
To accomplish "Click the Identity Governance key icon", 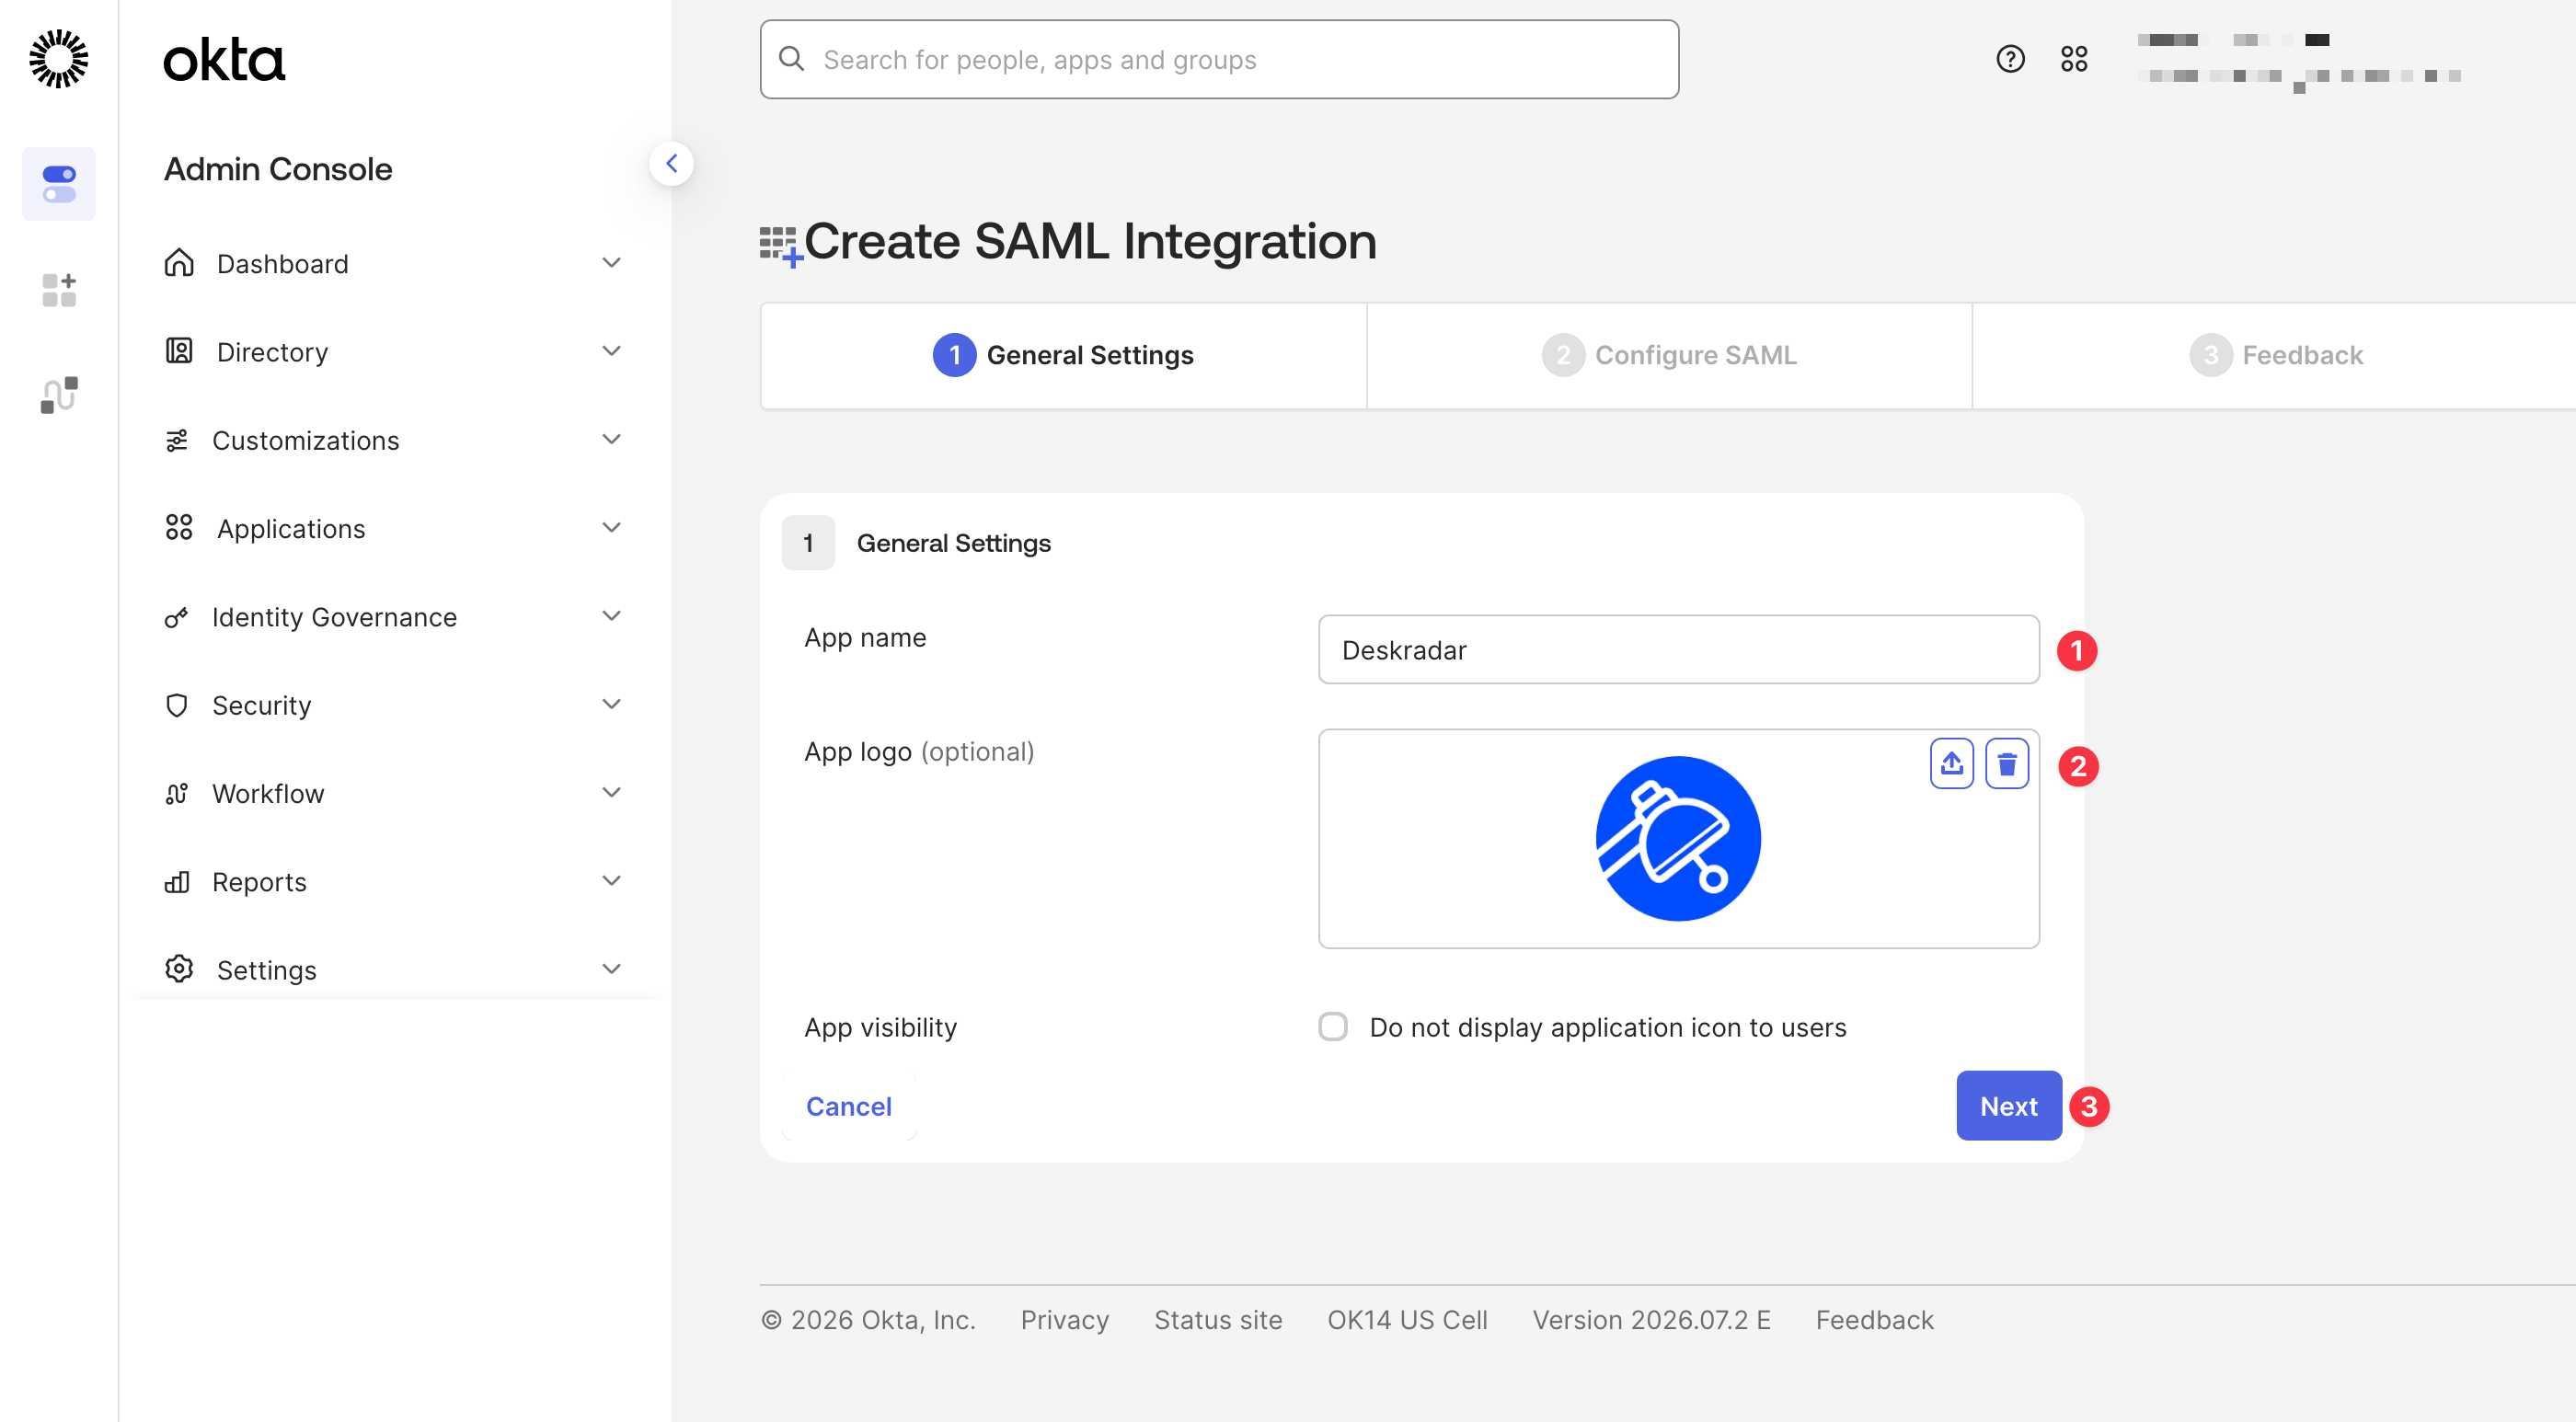I will (177, 617).
